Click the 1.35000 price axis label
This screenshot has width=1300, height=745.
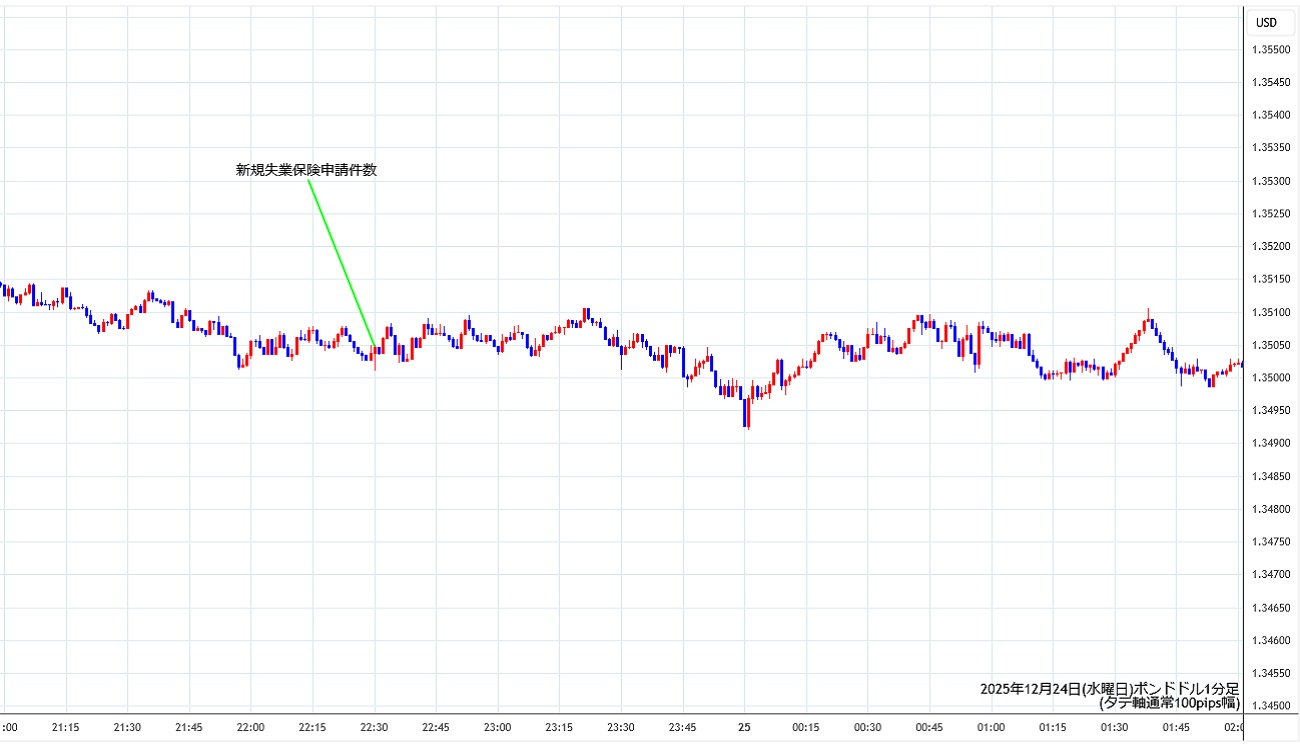pyautogui.click(x=1270, y=377)
